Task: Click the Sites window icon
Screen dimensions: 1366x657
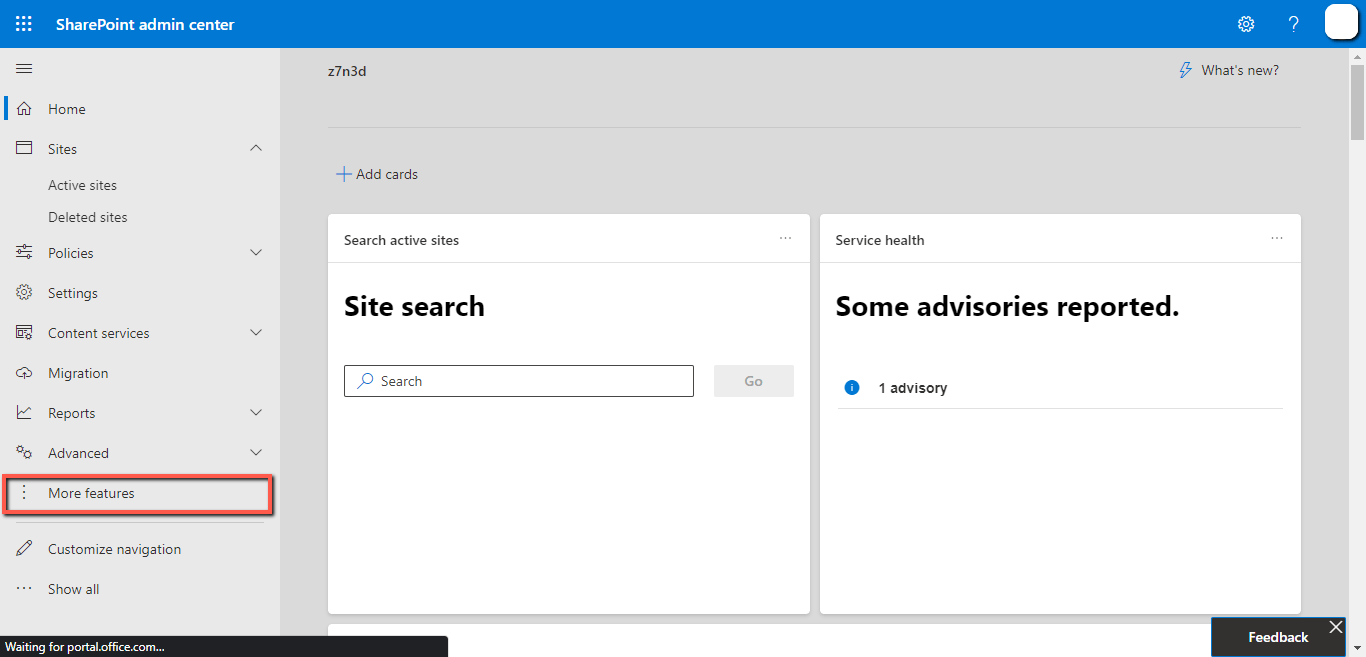Action: [24, 148]
